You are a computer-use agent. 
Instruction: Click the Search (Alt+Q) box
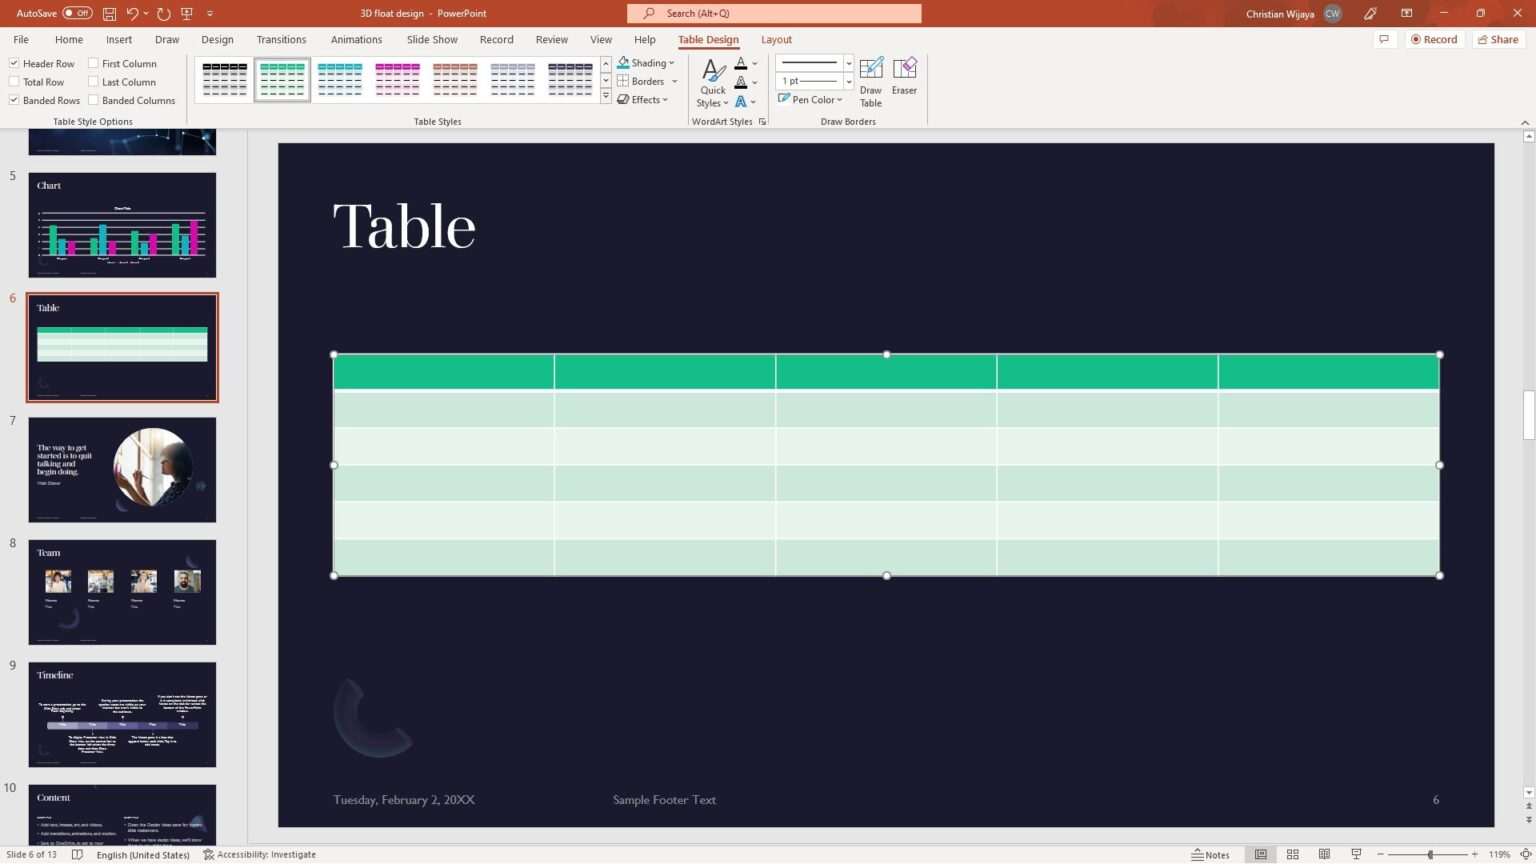tap(774, 14)
